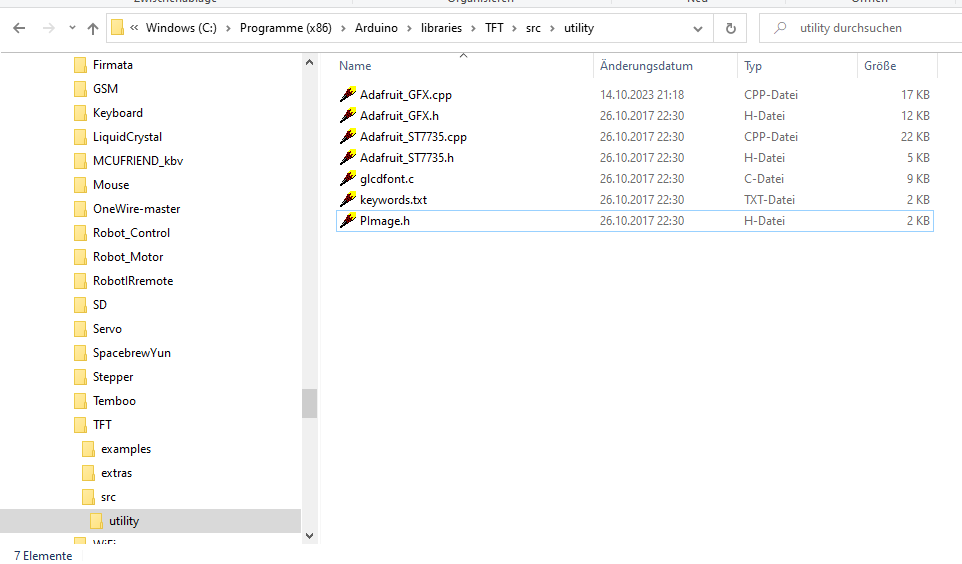This screenshot has width=962, height=564.
Task: Open the Mouse folder in tree
Action: pyautogui.click(x=111, y=185)
